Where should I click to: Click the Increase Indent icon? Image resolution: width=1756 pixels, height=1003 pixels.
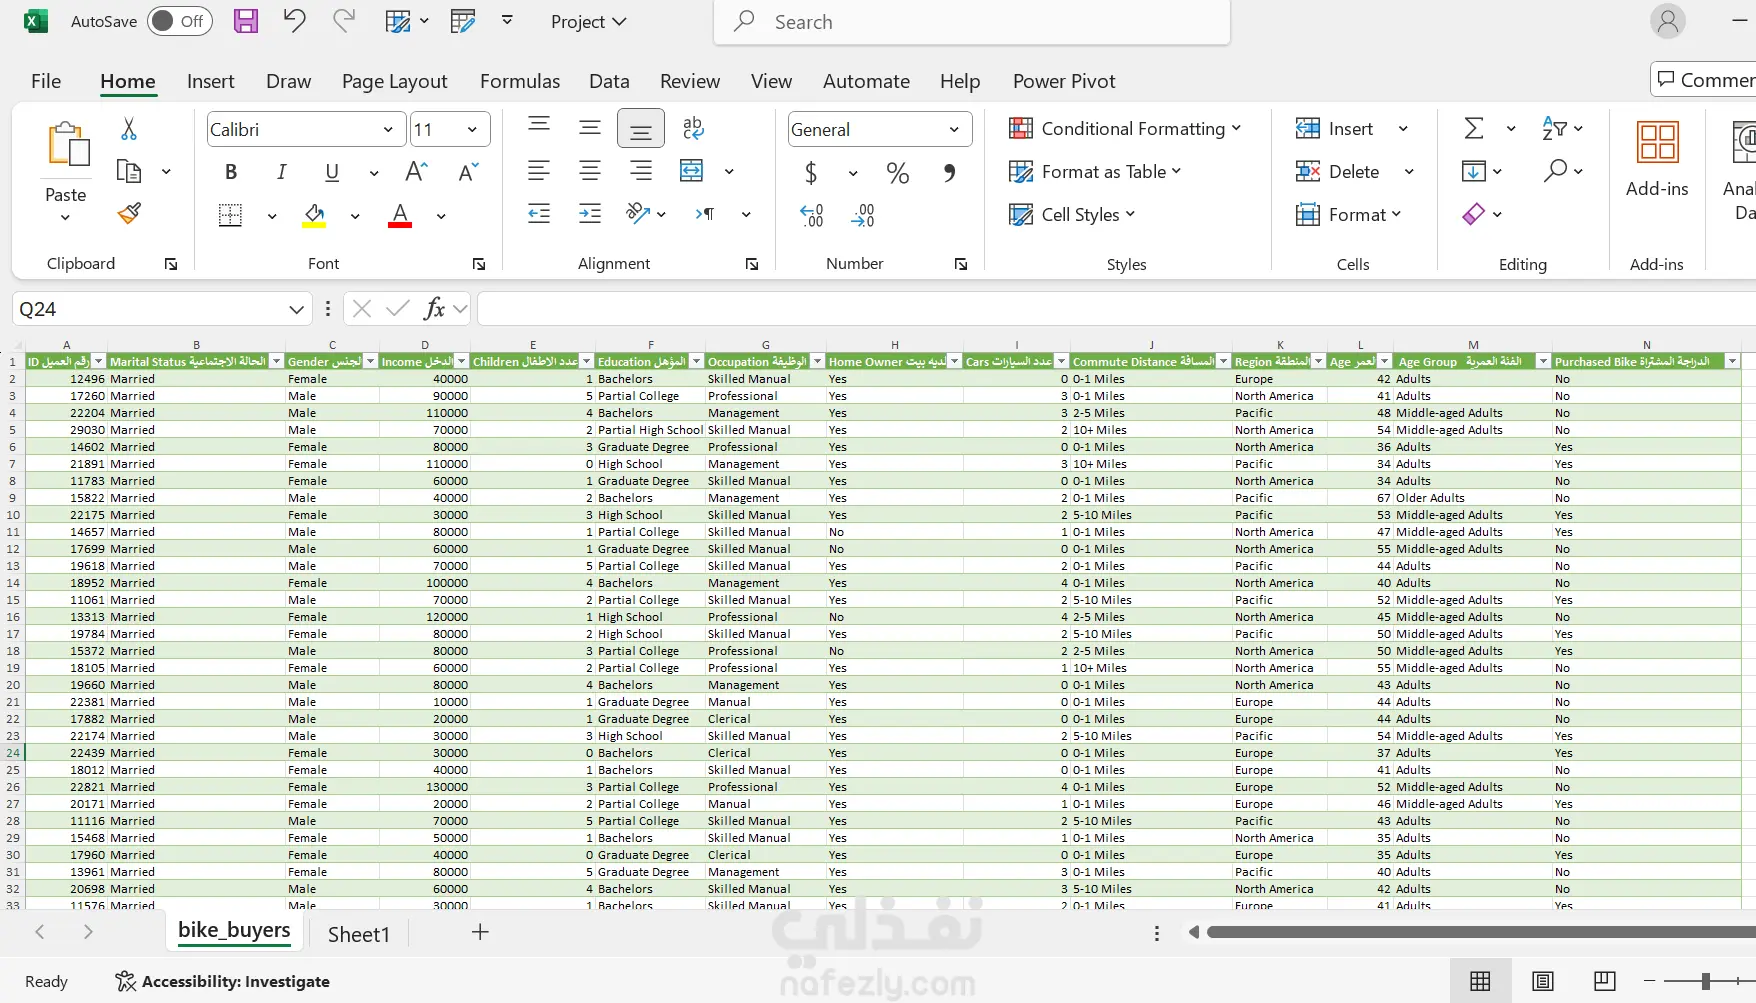coord(590,214)
